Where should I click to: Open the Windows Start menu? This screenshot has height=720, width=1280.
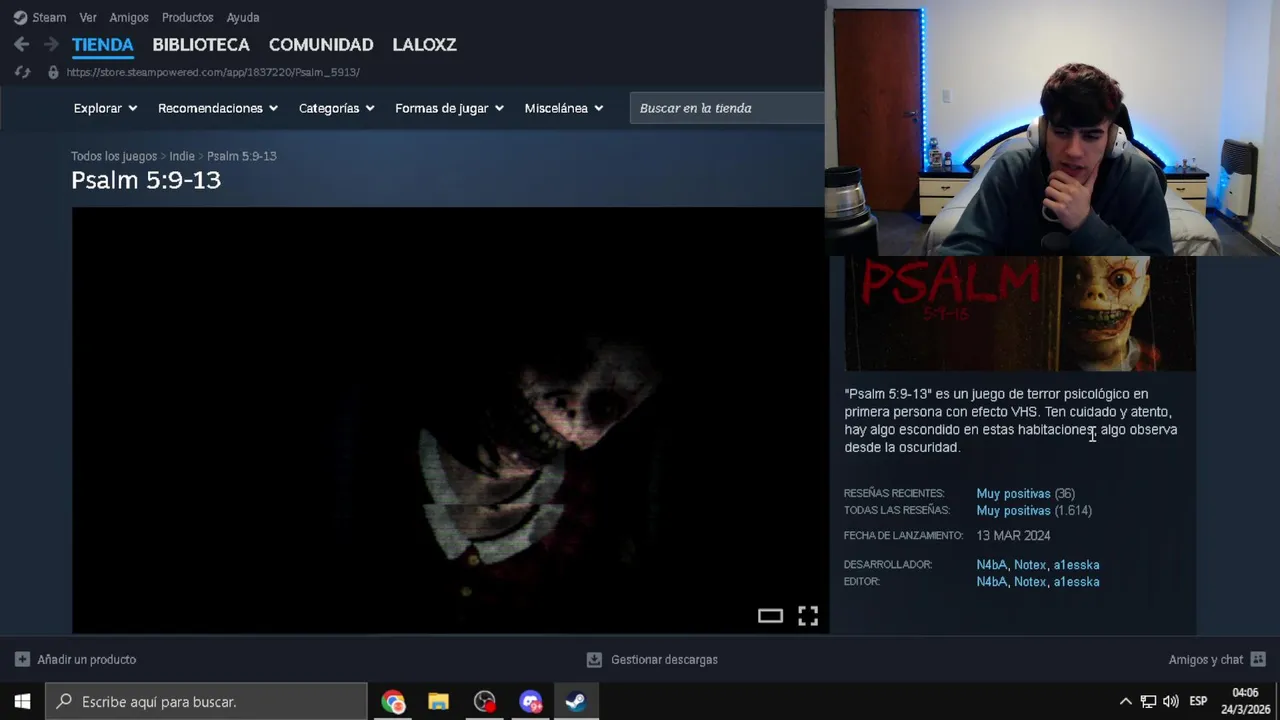(x=22, y=702)
